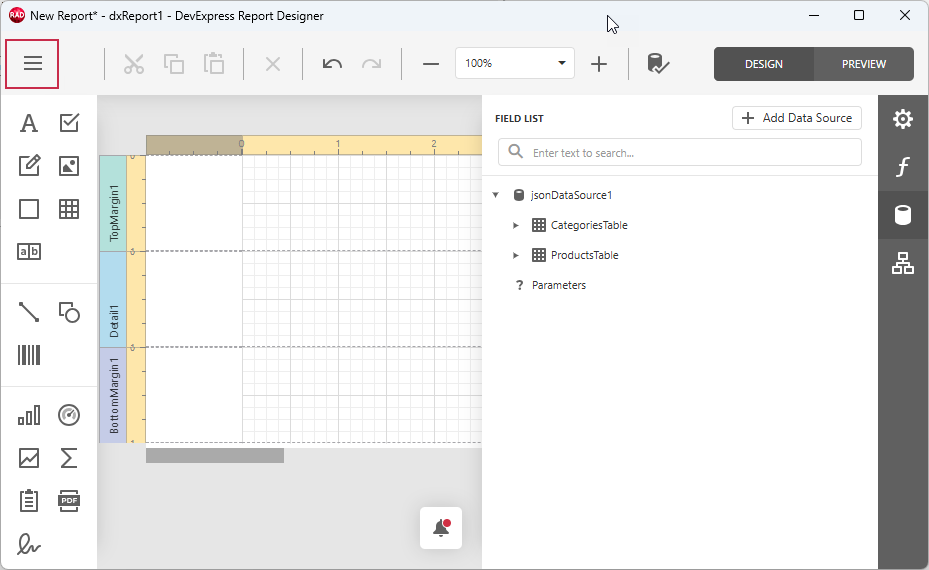
Task: Select the Chart control tool
Action: tap(28, 415)
